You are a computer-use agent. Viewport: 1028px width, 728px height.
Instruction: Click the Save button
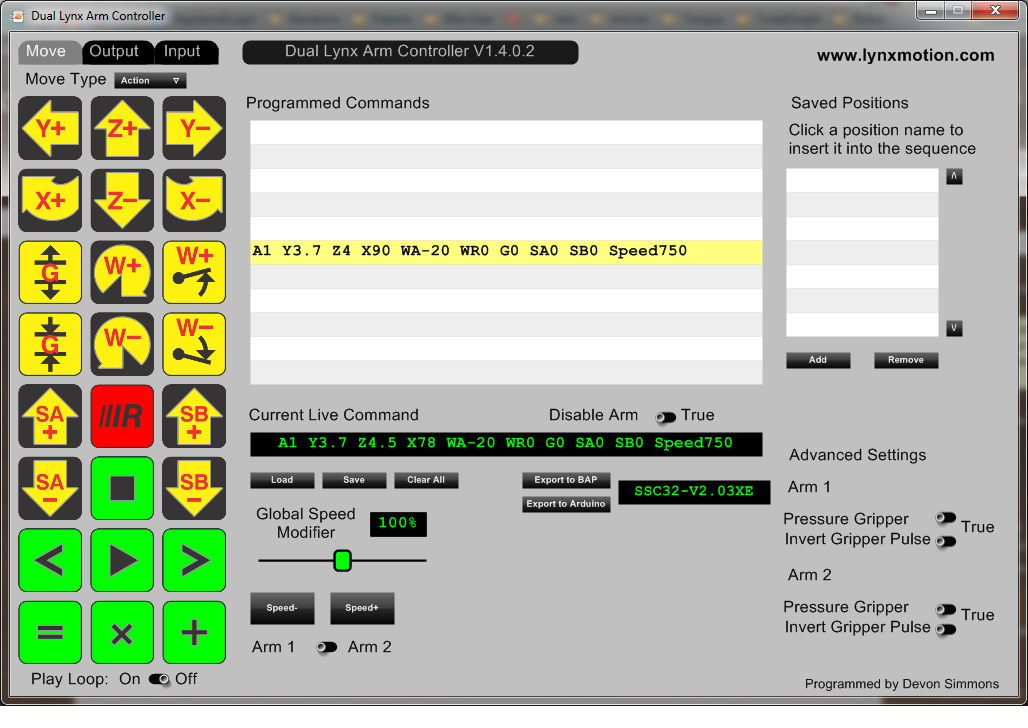[354, 480]
